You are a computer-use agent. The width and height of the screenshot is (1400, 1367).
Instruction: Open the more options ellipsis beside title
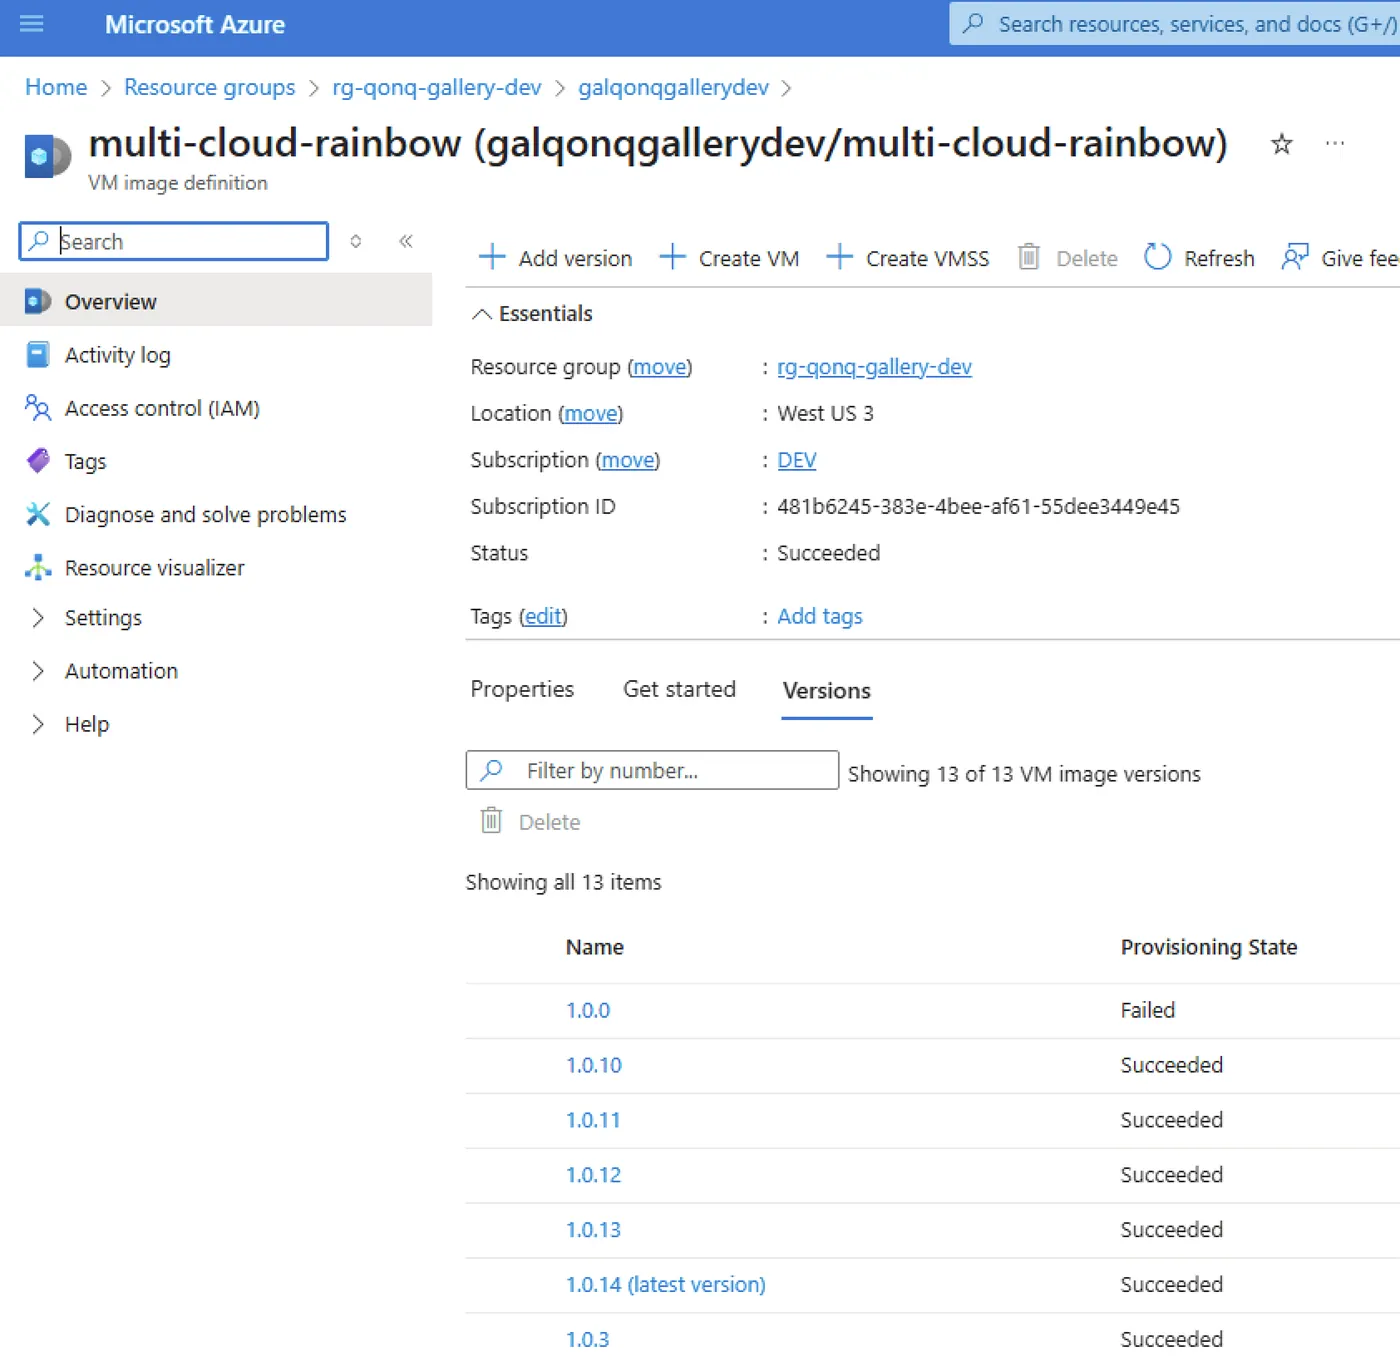coord(1335,144)
